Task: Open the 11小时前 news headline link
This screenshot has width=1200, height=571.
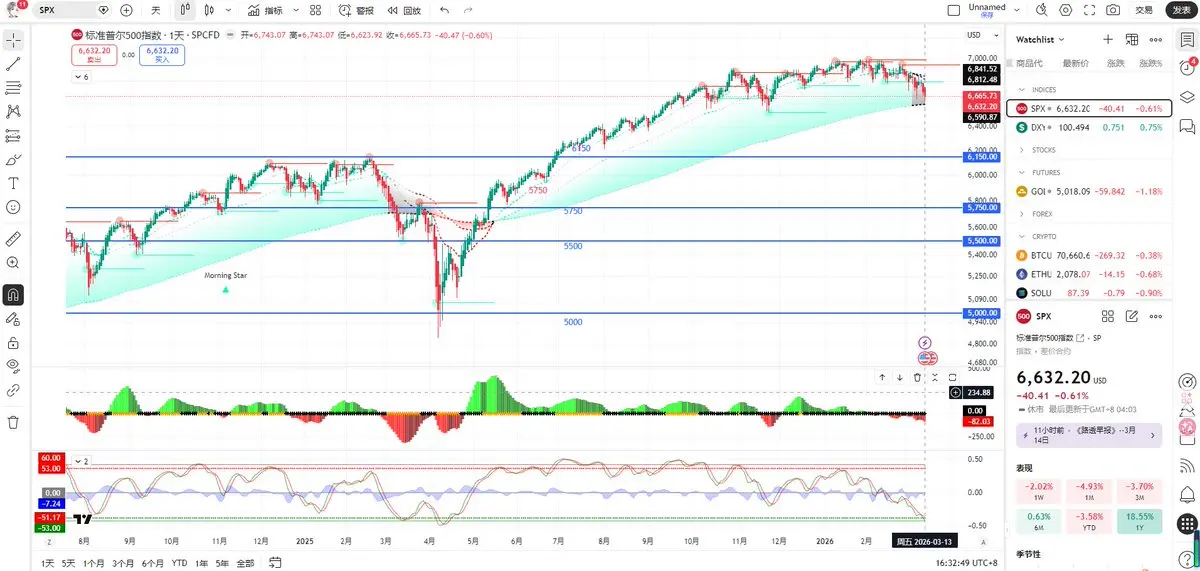Action: tap(1088, 435)
